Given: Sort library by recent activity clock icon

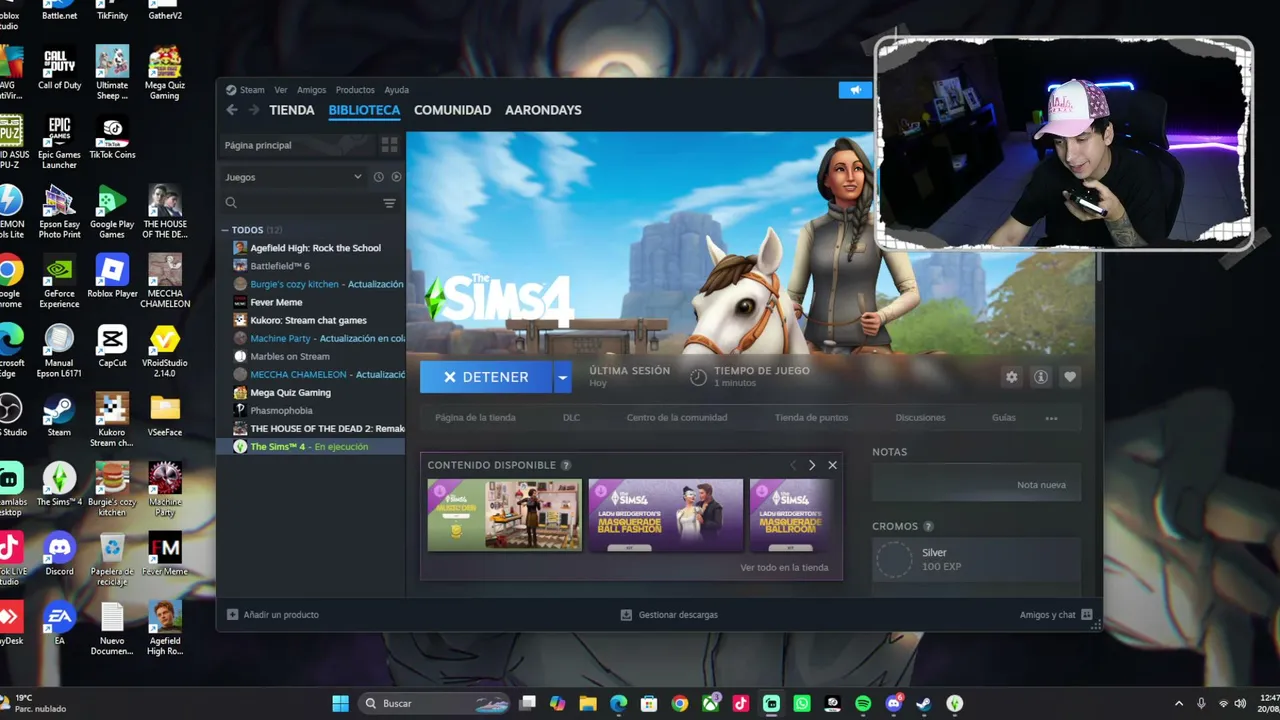Looking at the screenshot, I should tap(378, 177).
